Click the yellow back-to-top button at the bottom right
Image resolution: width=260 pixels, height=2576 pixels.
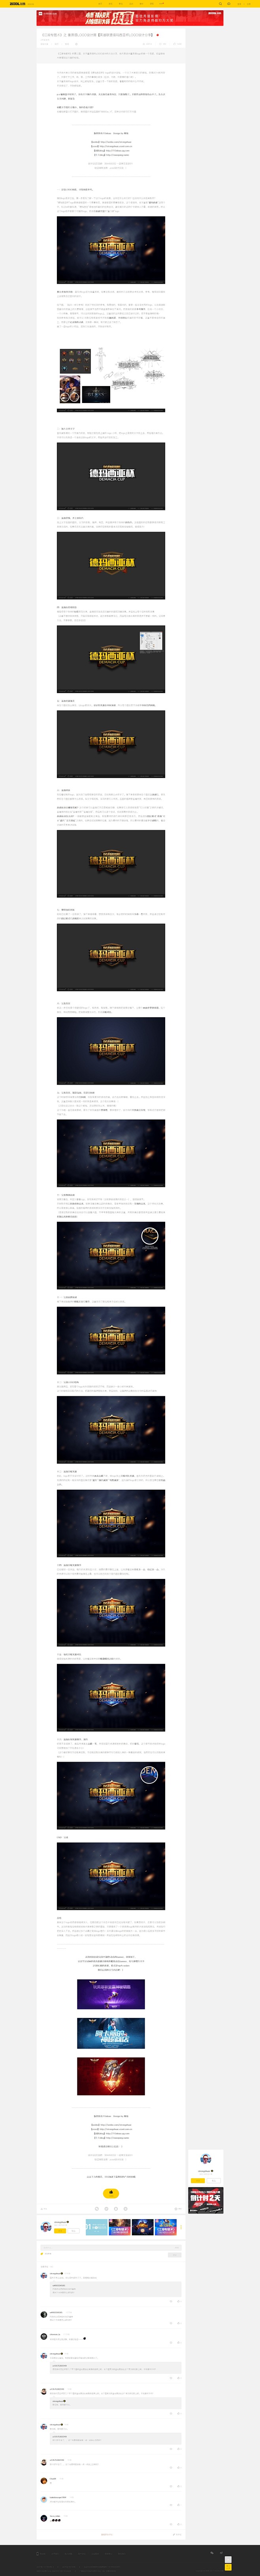pos(228,2567)
